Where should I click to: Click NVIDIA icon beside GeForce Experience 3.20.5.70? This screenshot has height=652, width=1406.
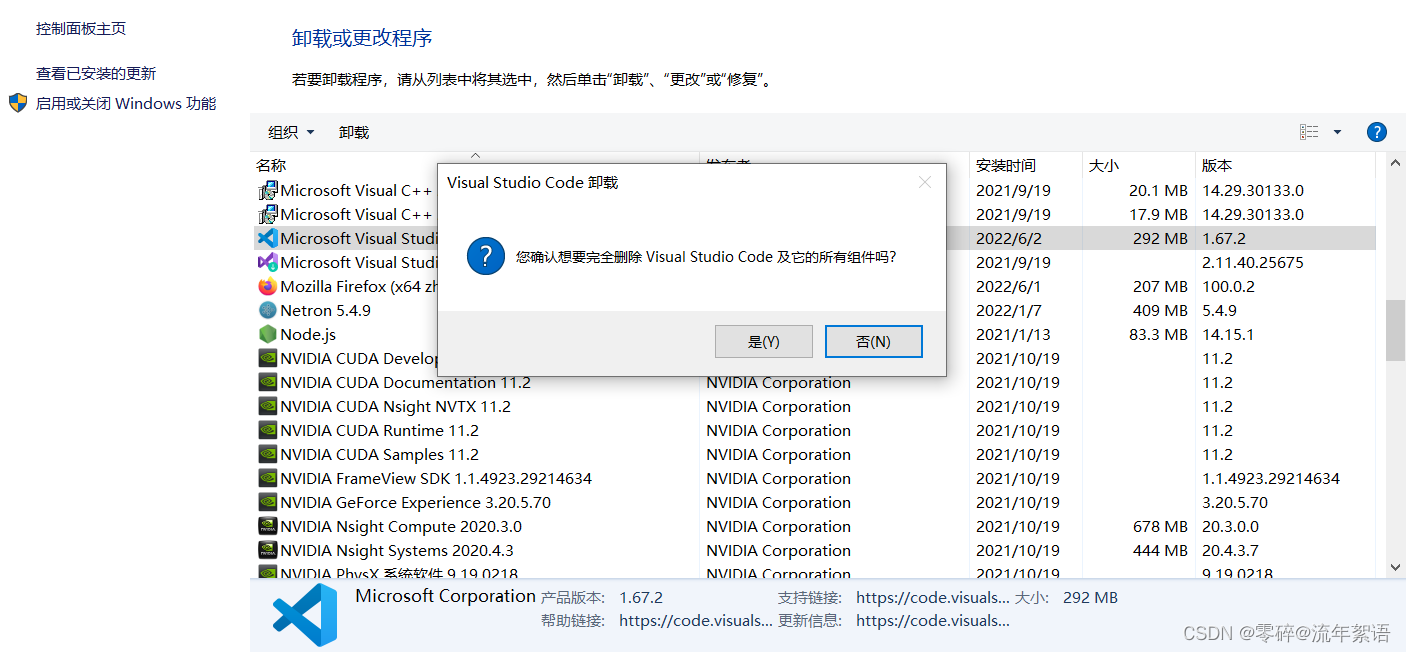(267, 502)
